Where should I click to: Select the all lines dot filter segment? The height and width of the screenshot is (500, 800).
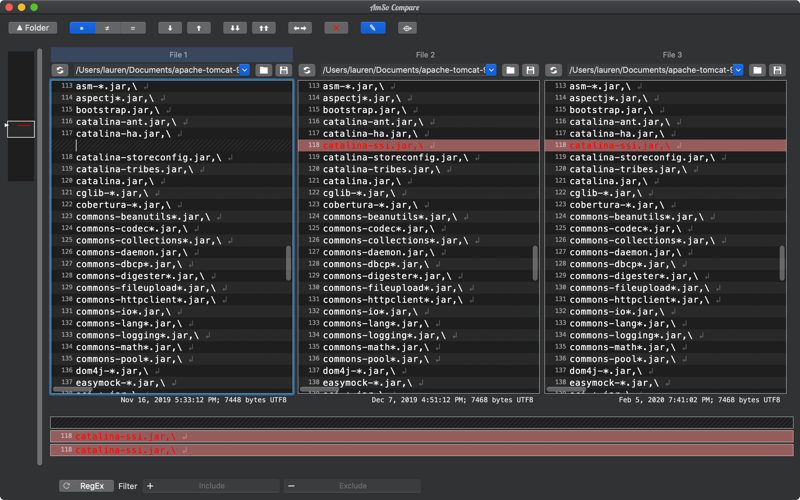tap(82, 28)
